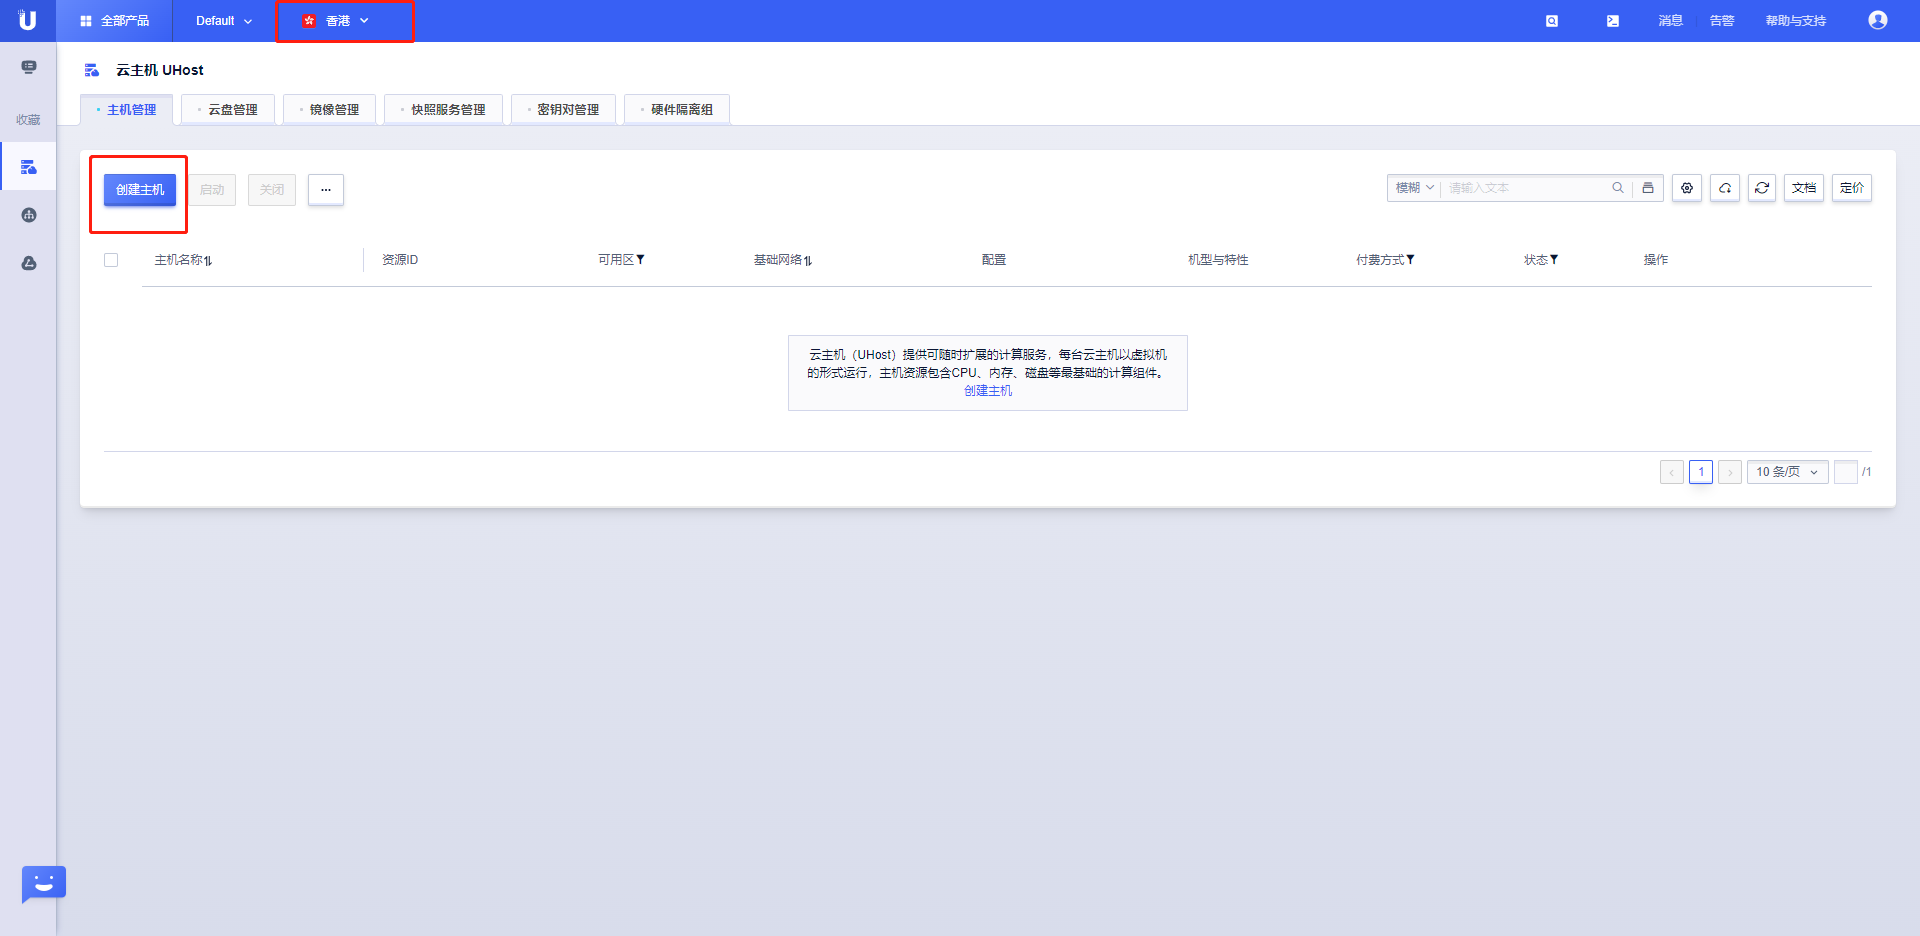Open the global search icon in the top bar
The width and height of the screenshot is (1920, 936).
click(1551, 20)
